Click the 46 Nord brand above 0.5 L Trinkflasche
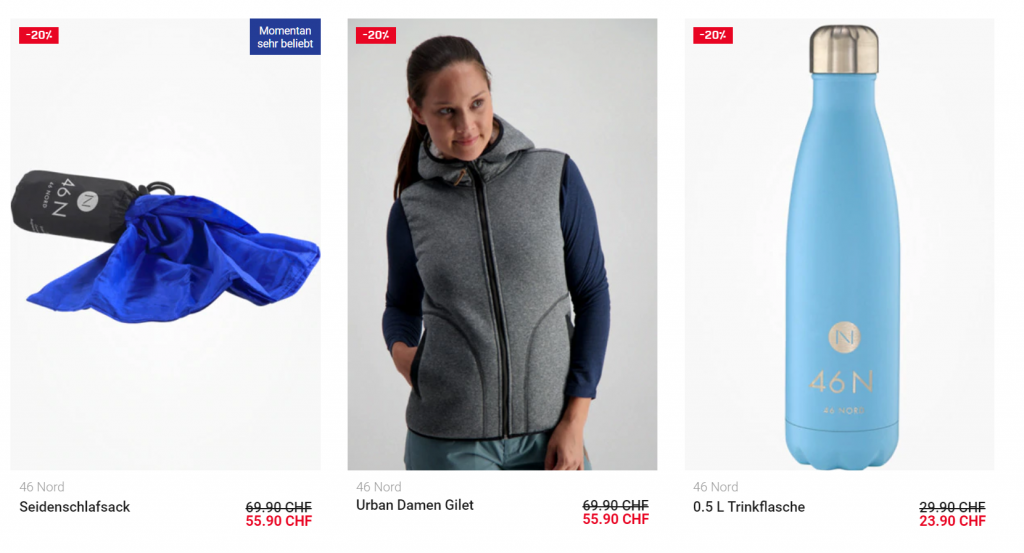The image size is (1024, 553). click(x=716, y=487)
